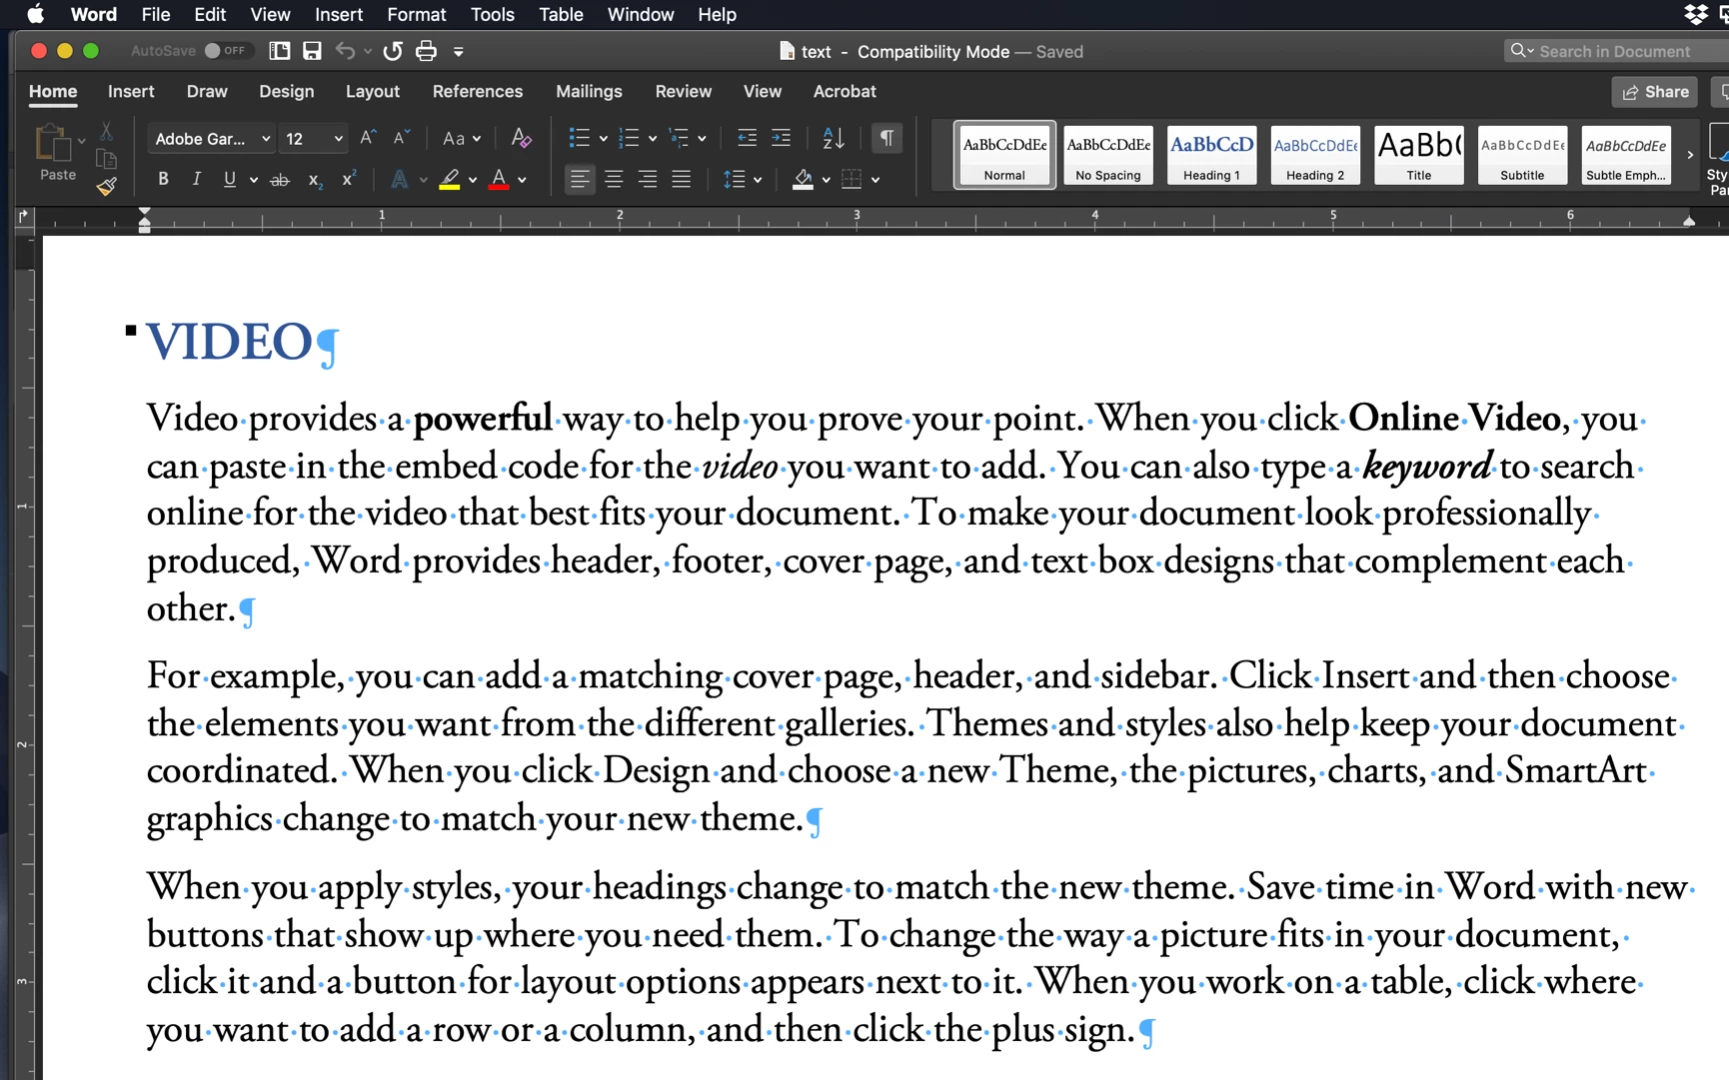Apply superscript formatting
Screen dimensions: 1729x1080
349,179
